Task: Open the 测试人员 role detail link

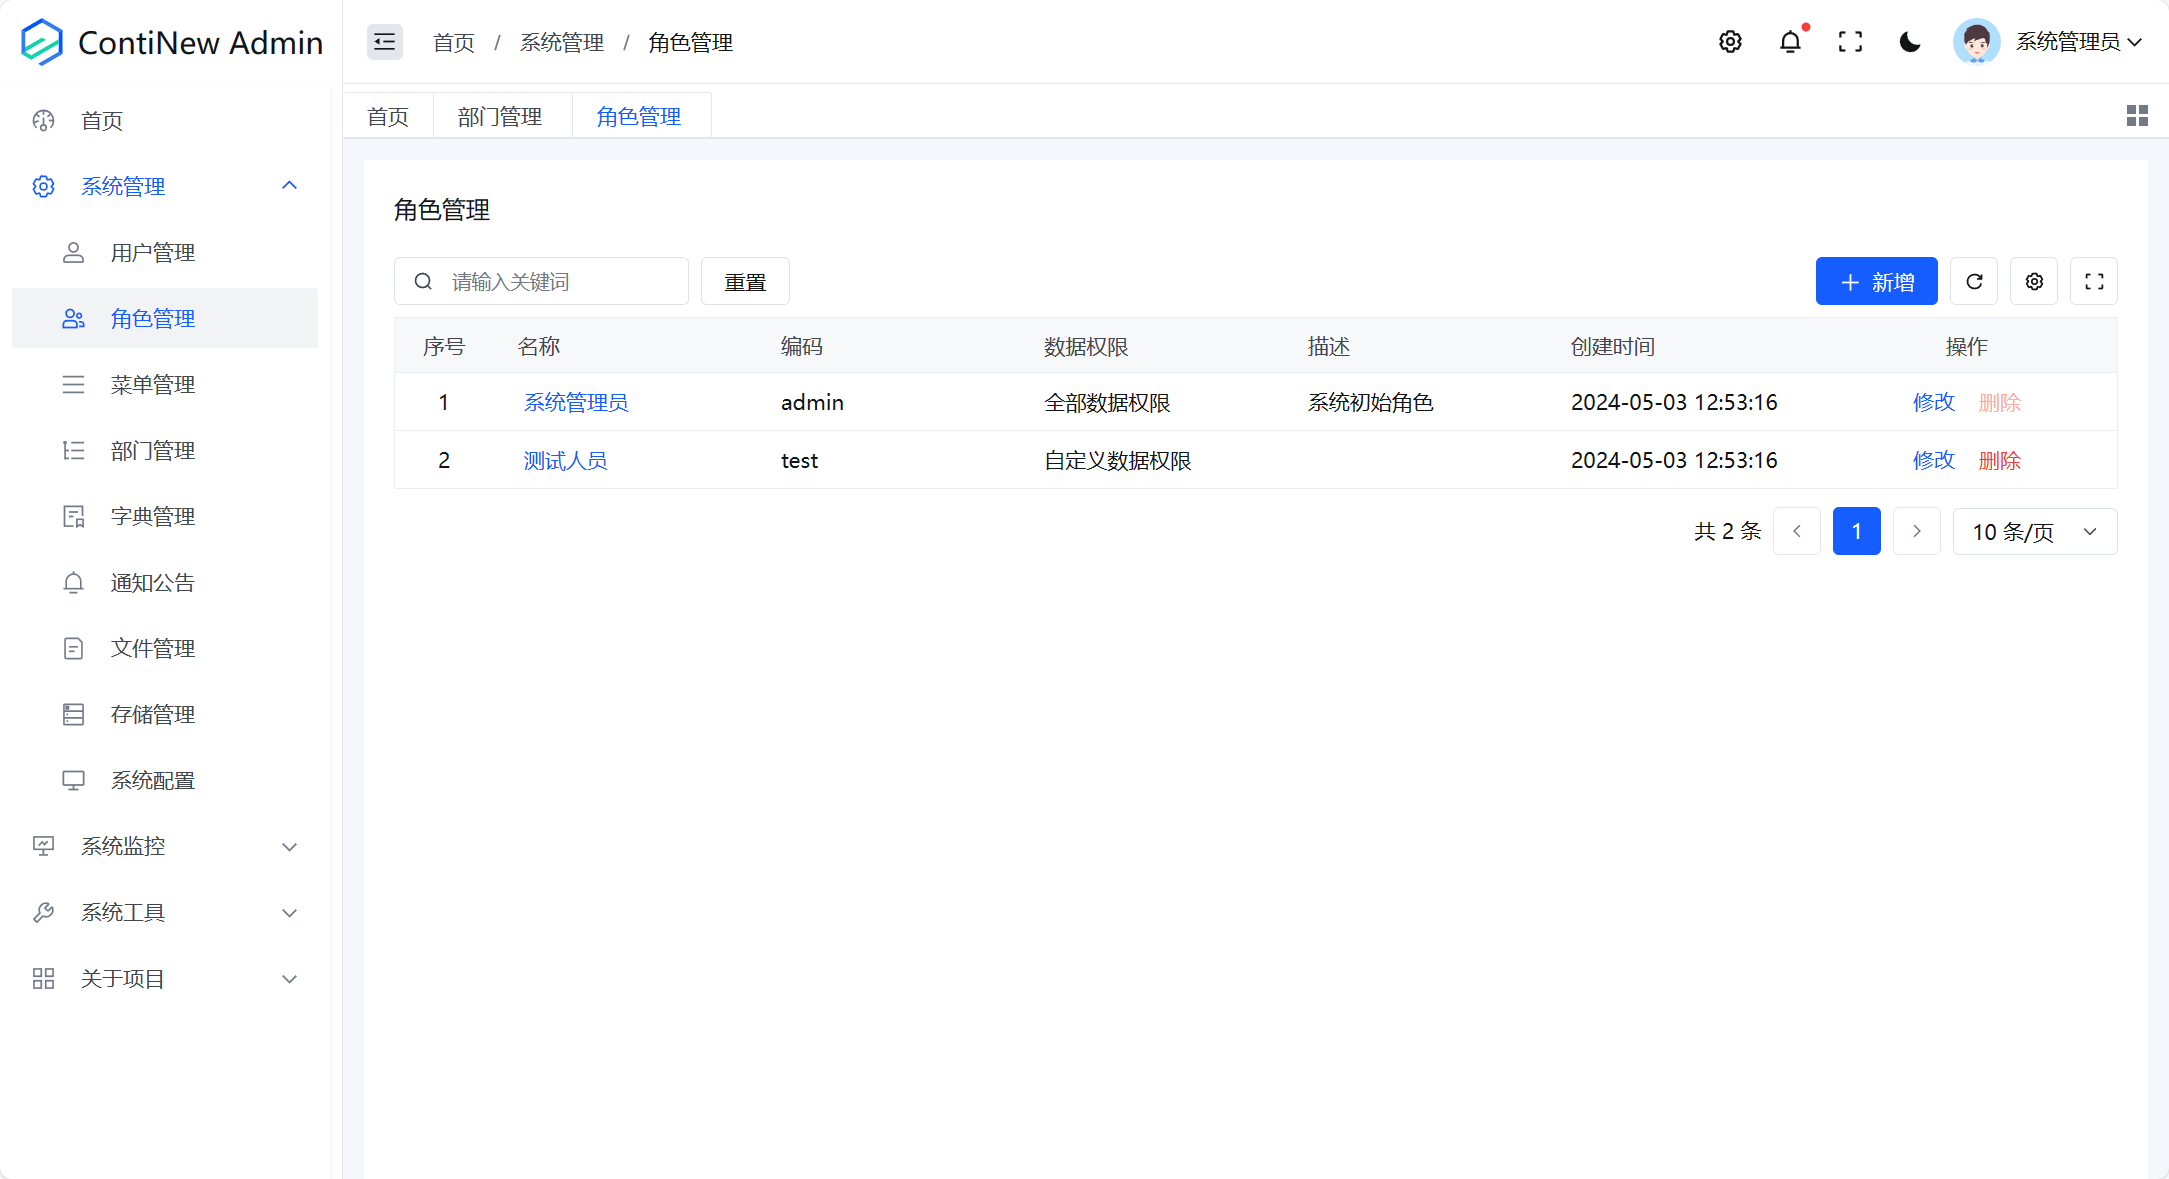Action: tap(565, 460)
